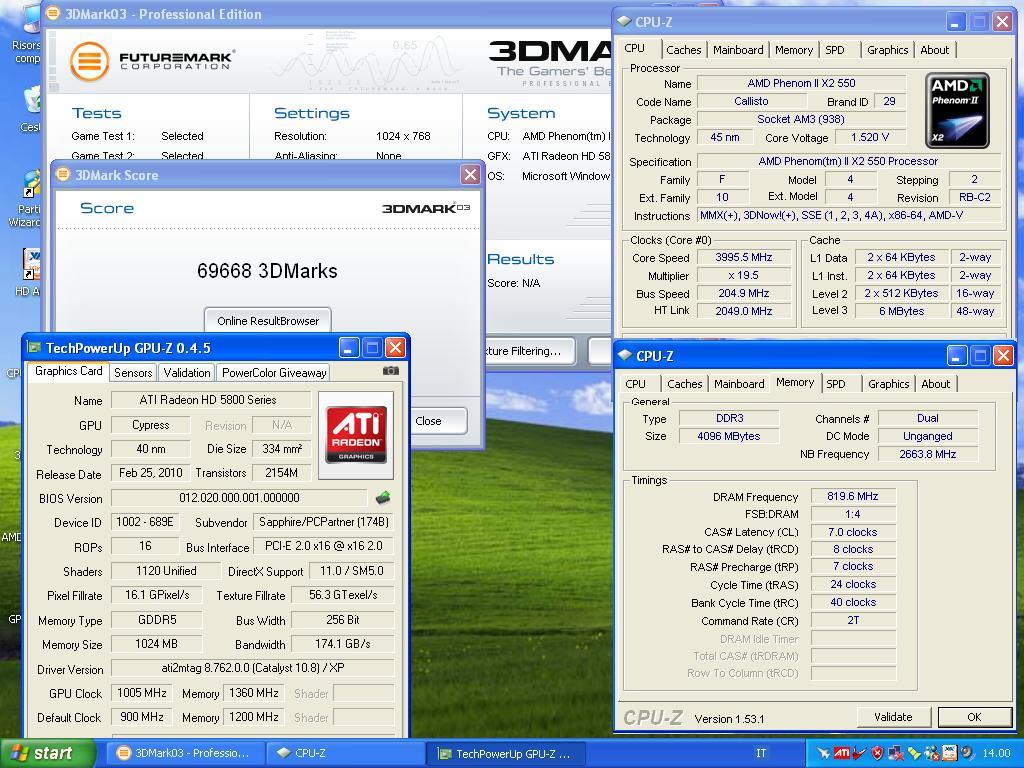The width and height of the screenshot is (1024, 768).
Task: Click the lower CPU-Z title bar icon
Action: click(625, 355)
